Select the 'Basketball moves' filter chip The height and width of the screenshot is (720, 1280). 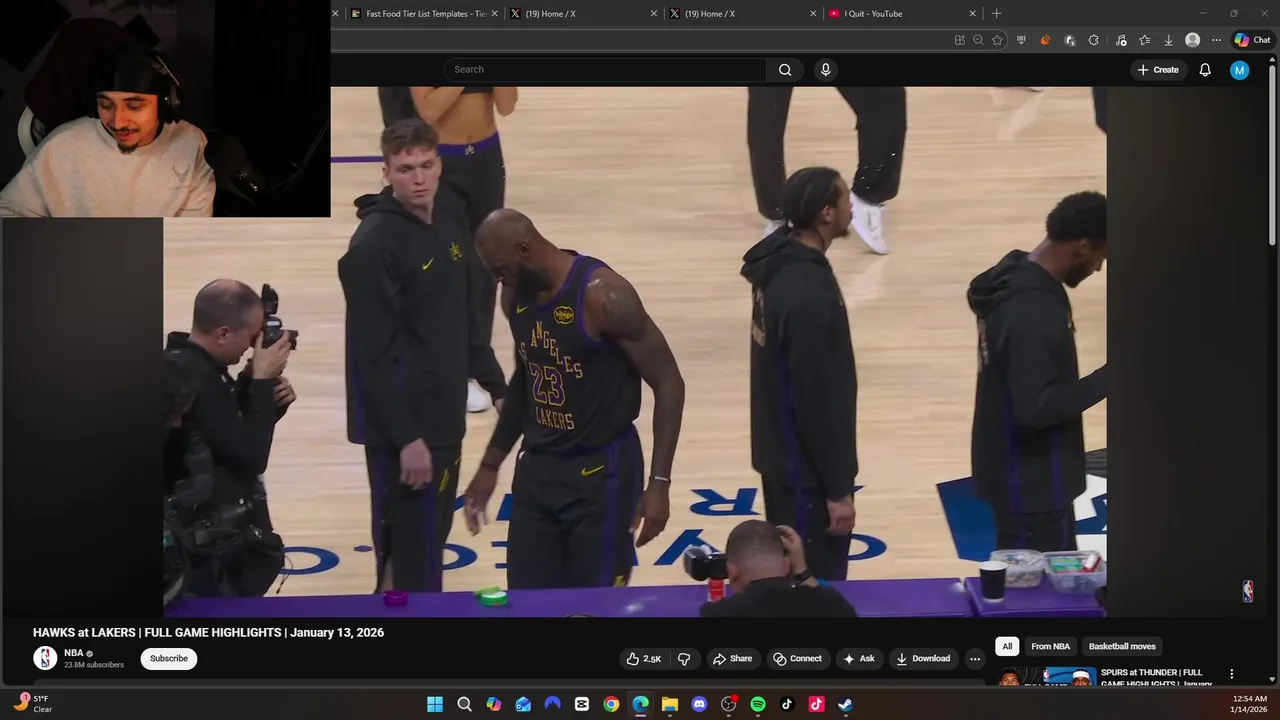[1122, 646]
